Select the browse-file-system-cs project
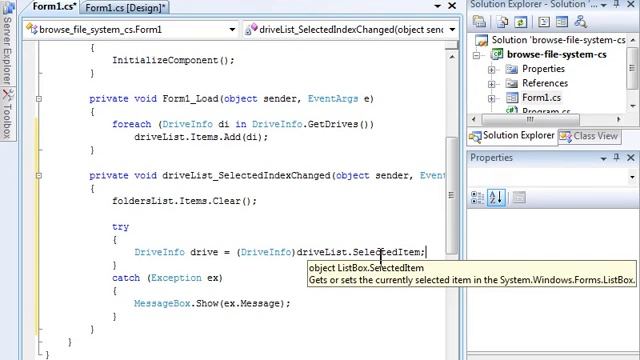Viewport: 640px width, 360px height. click(x=556, y=54)
